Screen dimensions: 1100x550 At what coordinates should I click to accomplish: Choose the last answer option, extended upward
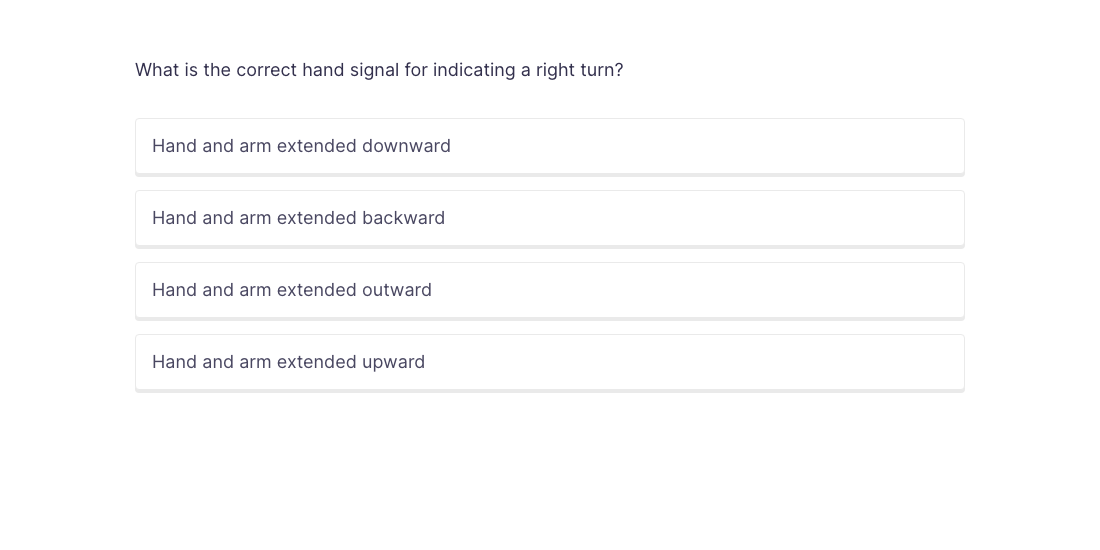point(549,362)
